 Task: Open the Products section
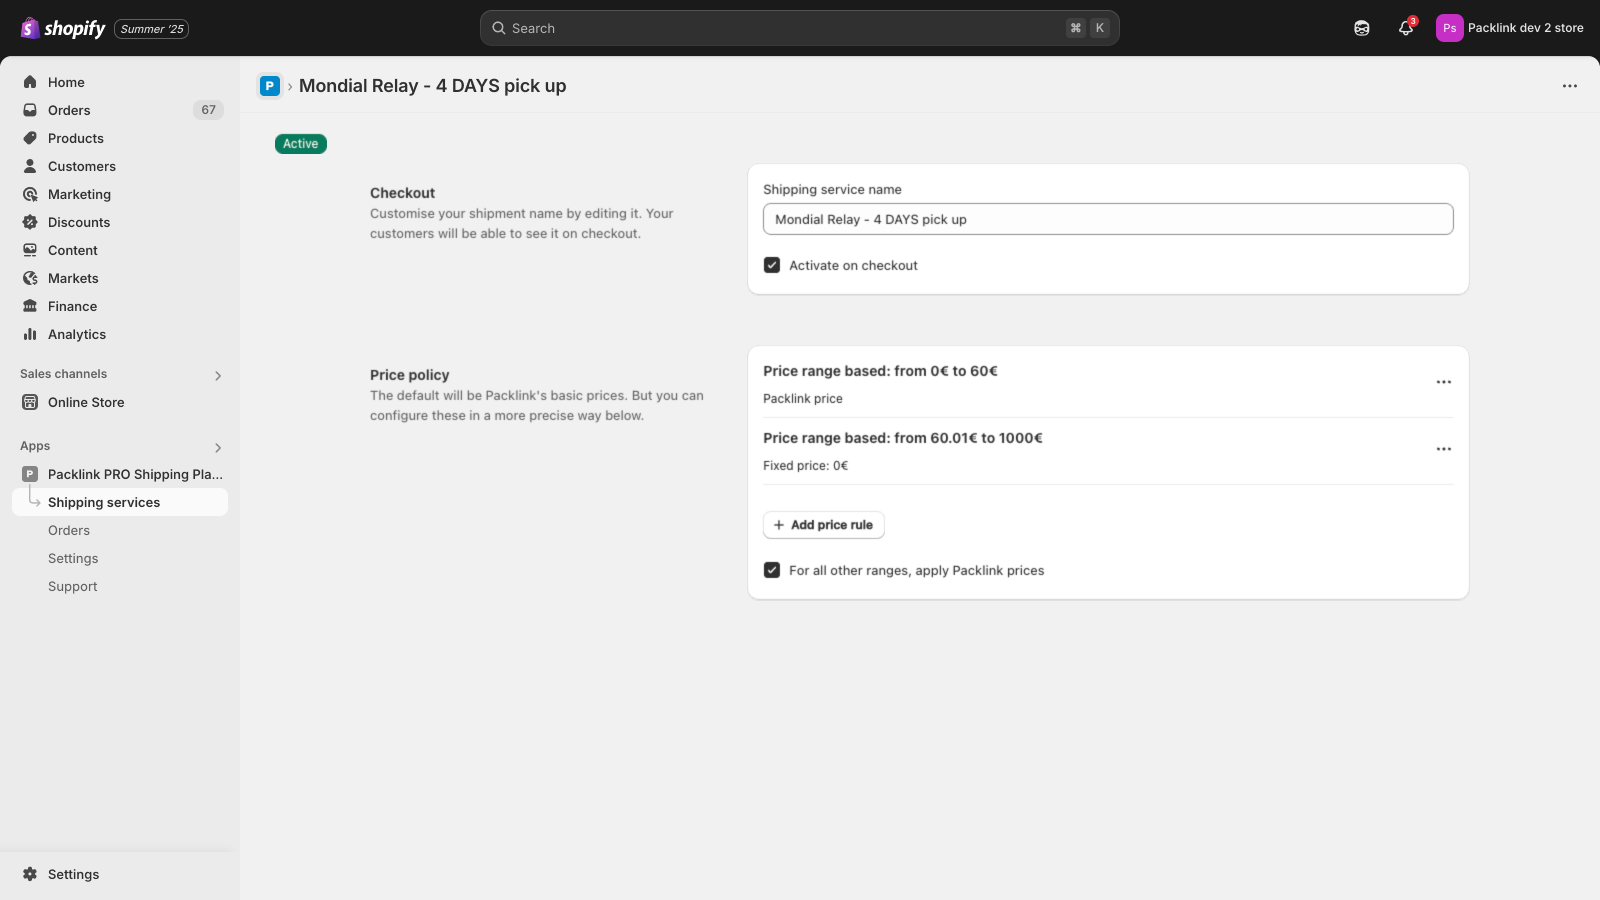point(76,138)
